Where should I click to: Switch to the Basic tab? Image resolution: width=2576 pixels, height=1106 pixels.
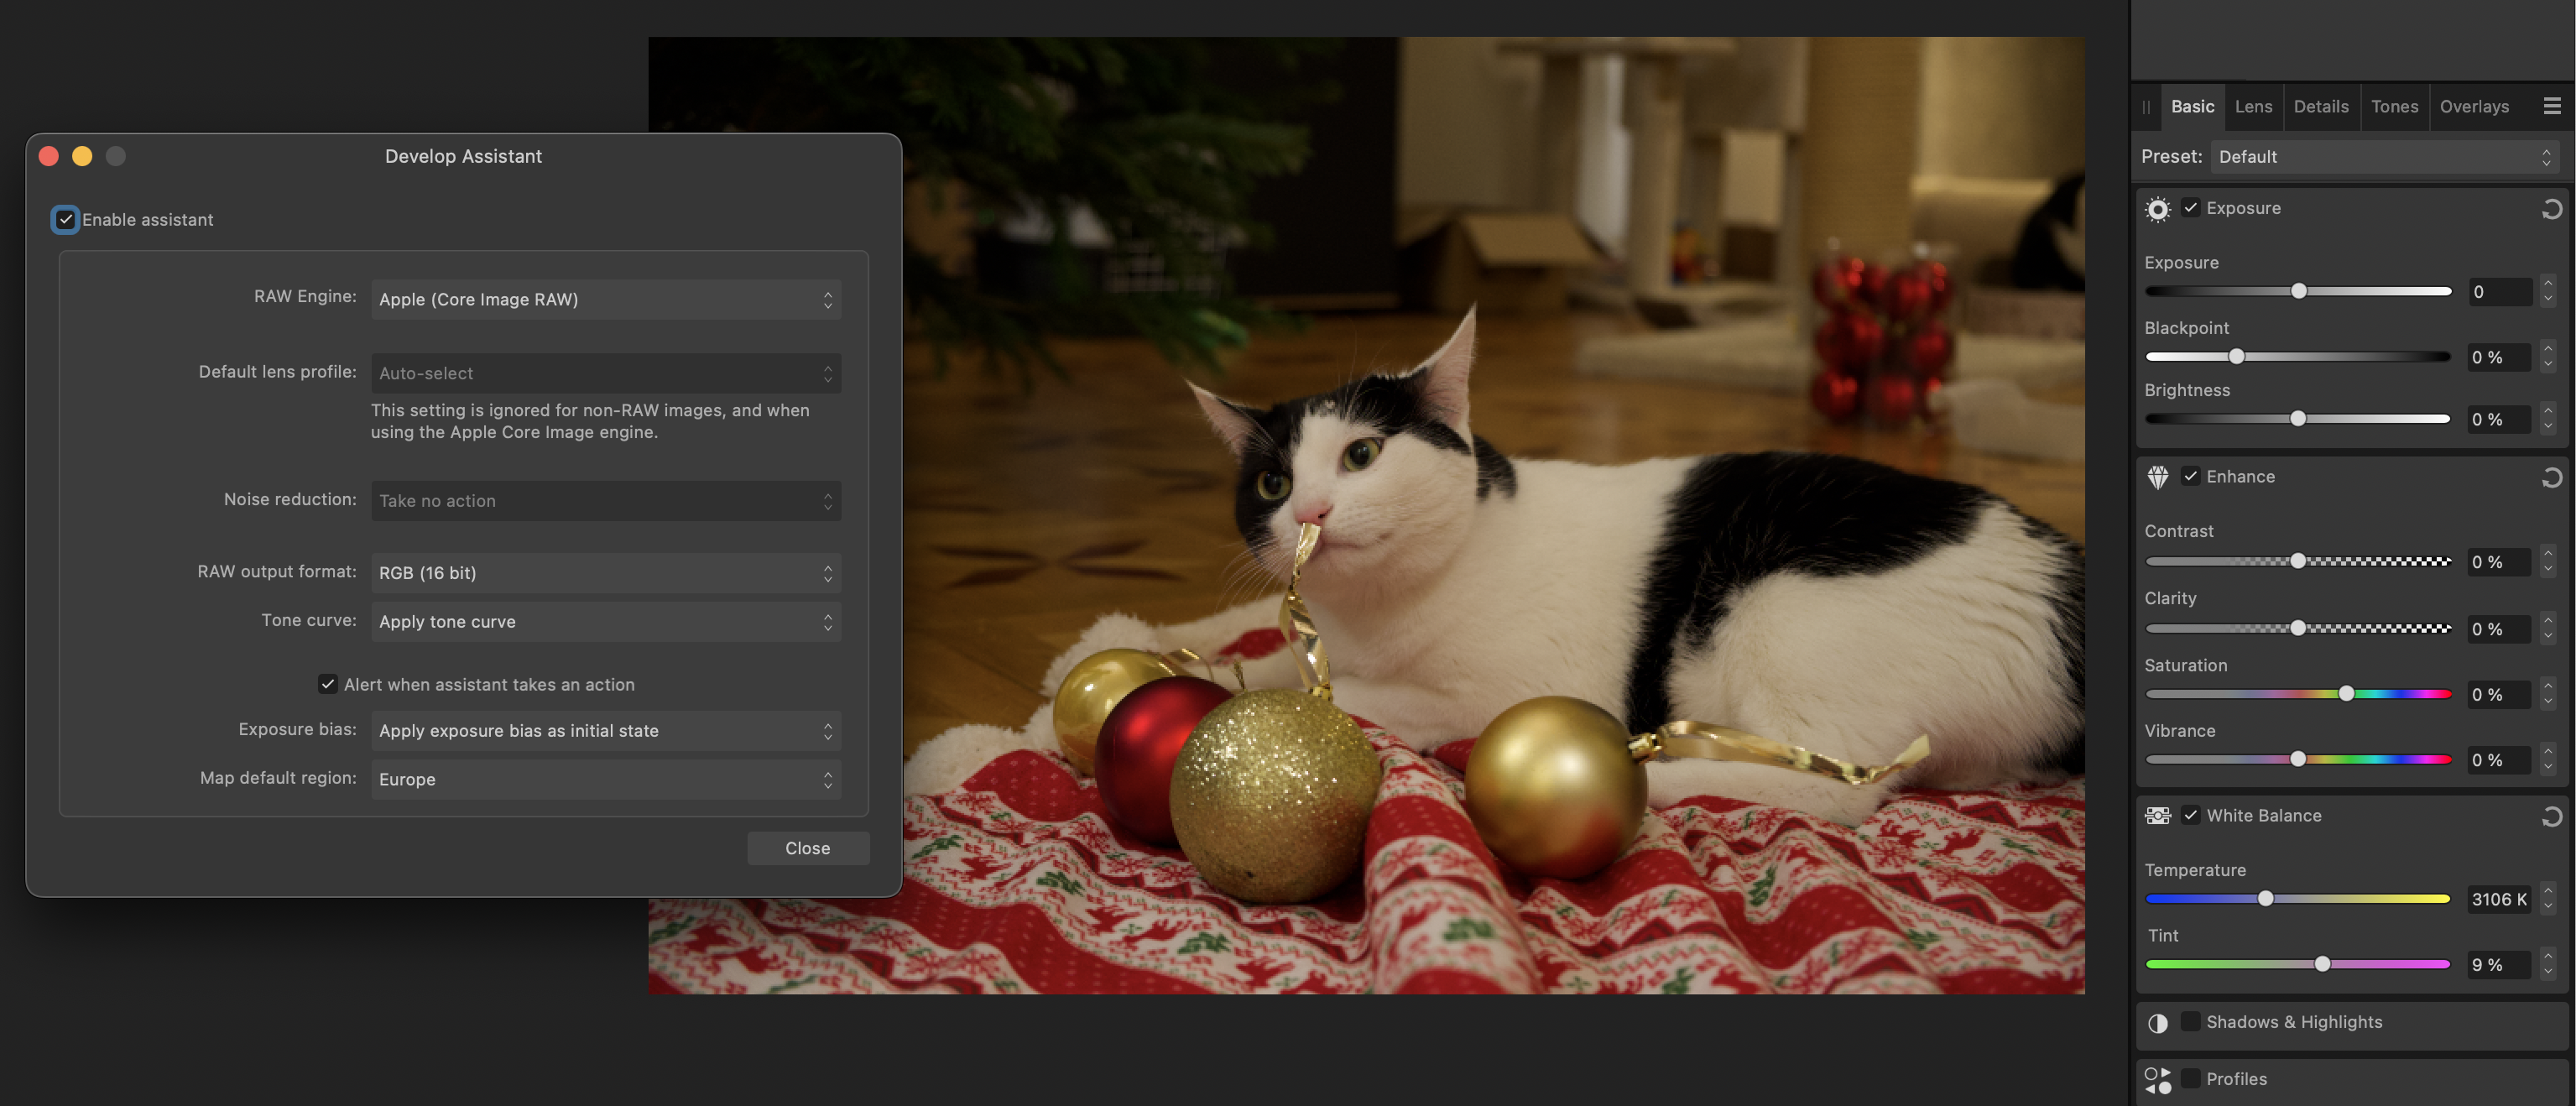click(2192, 106)
